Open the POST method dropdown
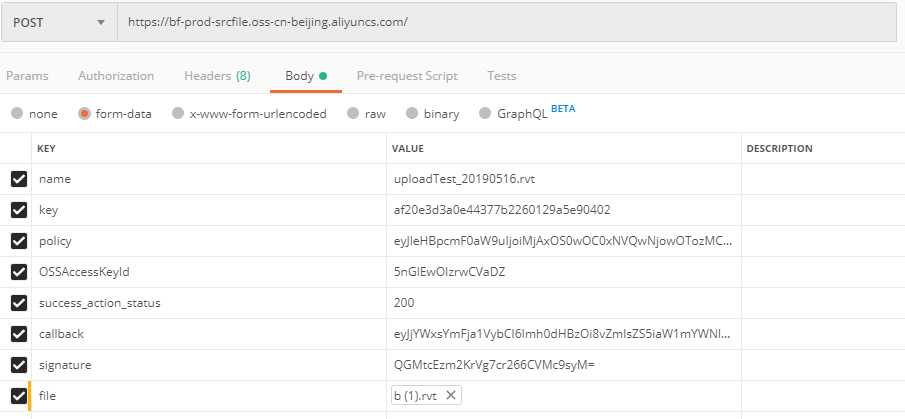The image size is (905, 419). (x=58, y=22)
